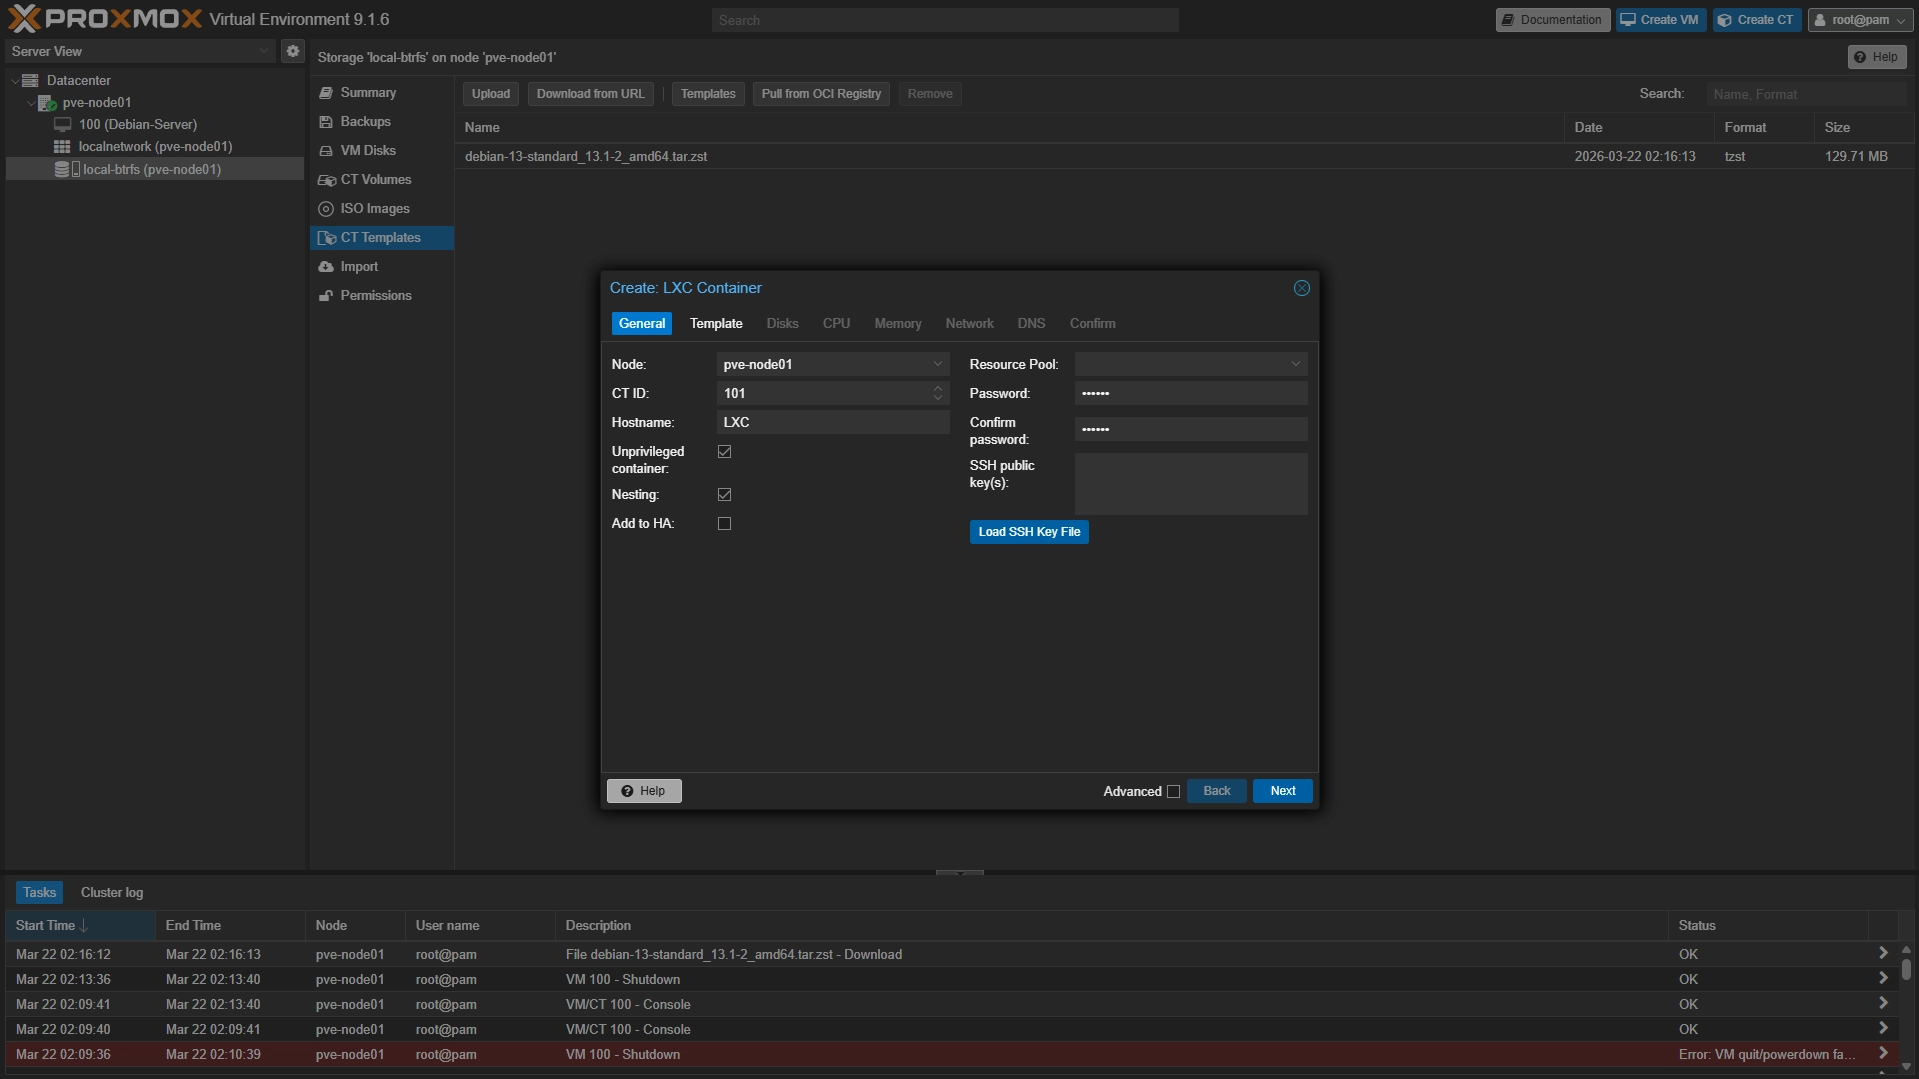The image size is (1919, 1079).
Task: Switch to the Cluster log tab
Action: coord(112,893)
